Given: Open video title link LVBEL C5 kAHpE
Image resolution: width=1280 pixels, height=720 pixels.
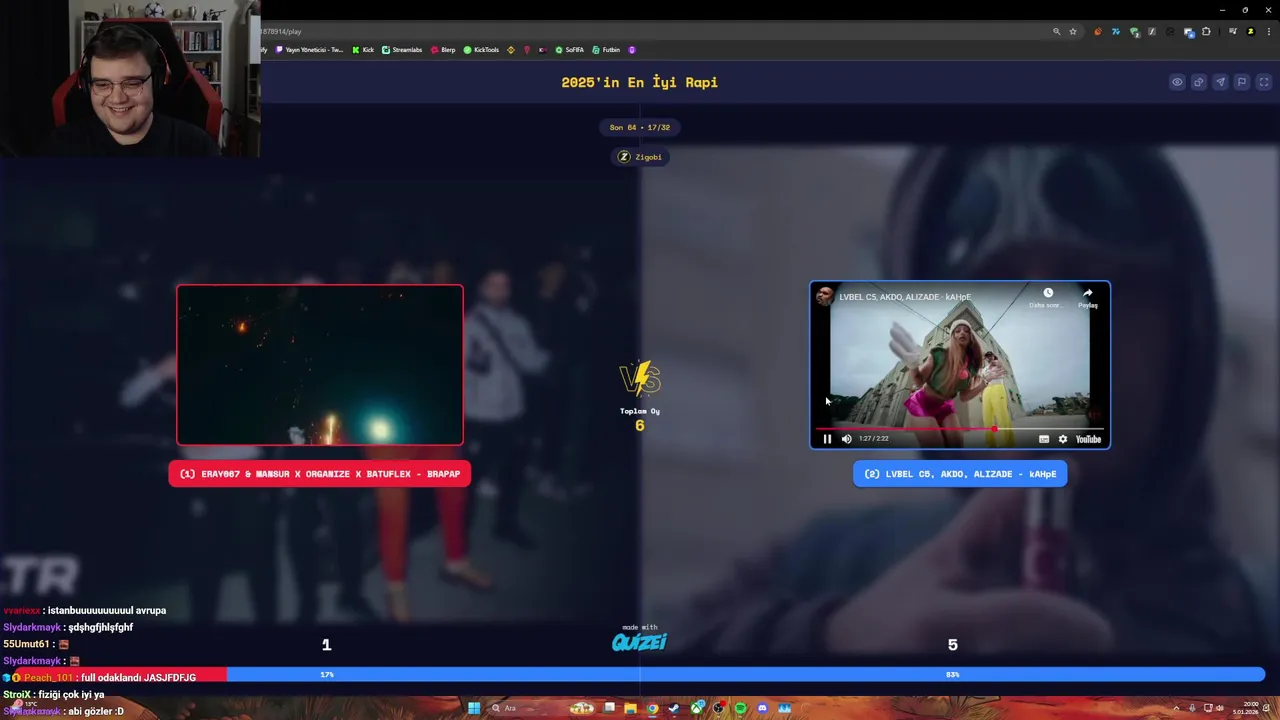Looking at the screenshot, I should (905, 297).
